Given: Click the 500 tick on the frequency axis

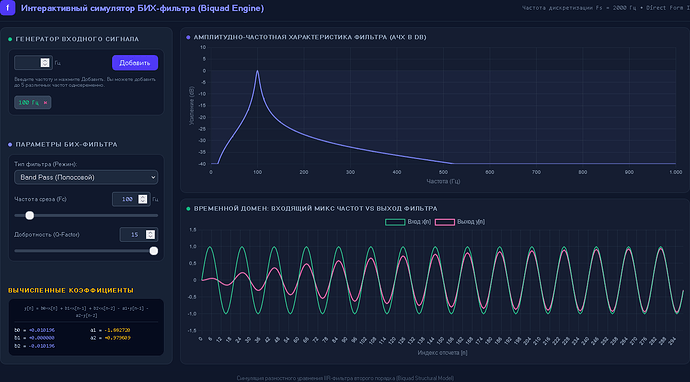Looking at the screenshot, I should [x=443, y=172].
